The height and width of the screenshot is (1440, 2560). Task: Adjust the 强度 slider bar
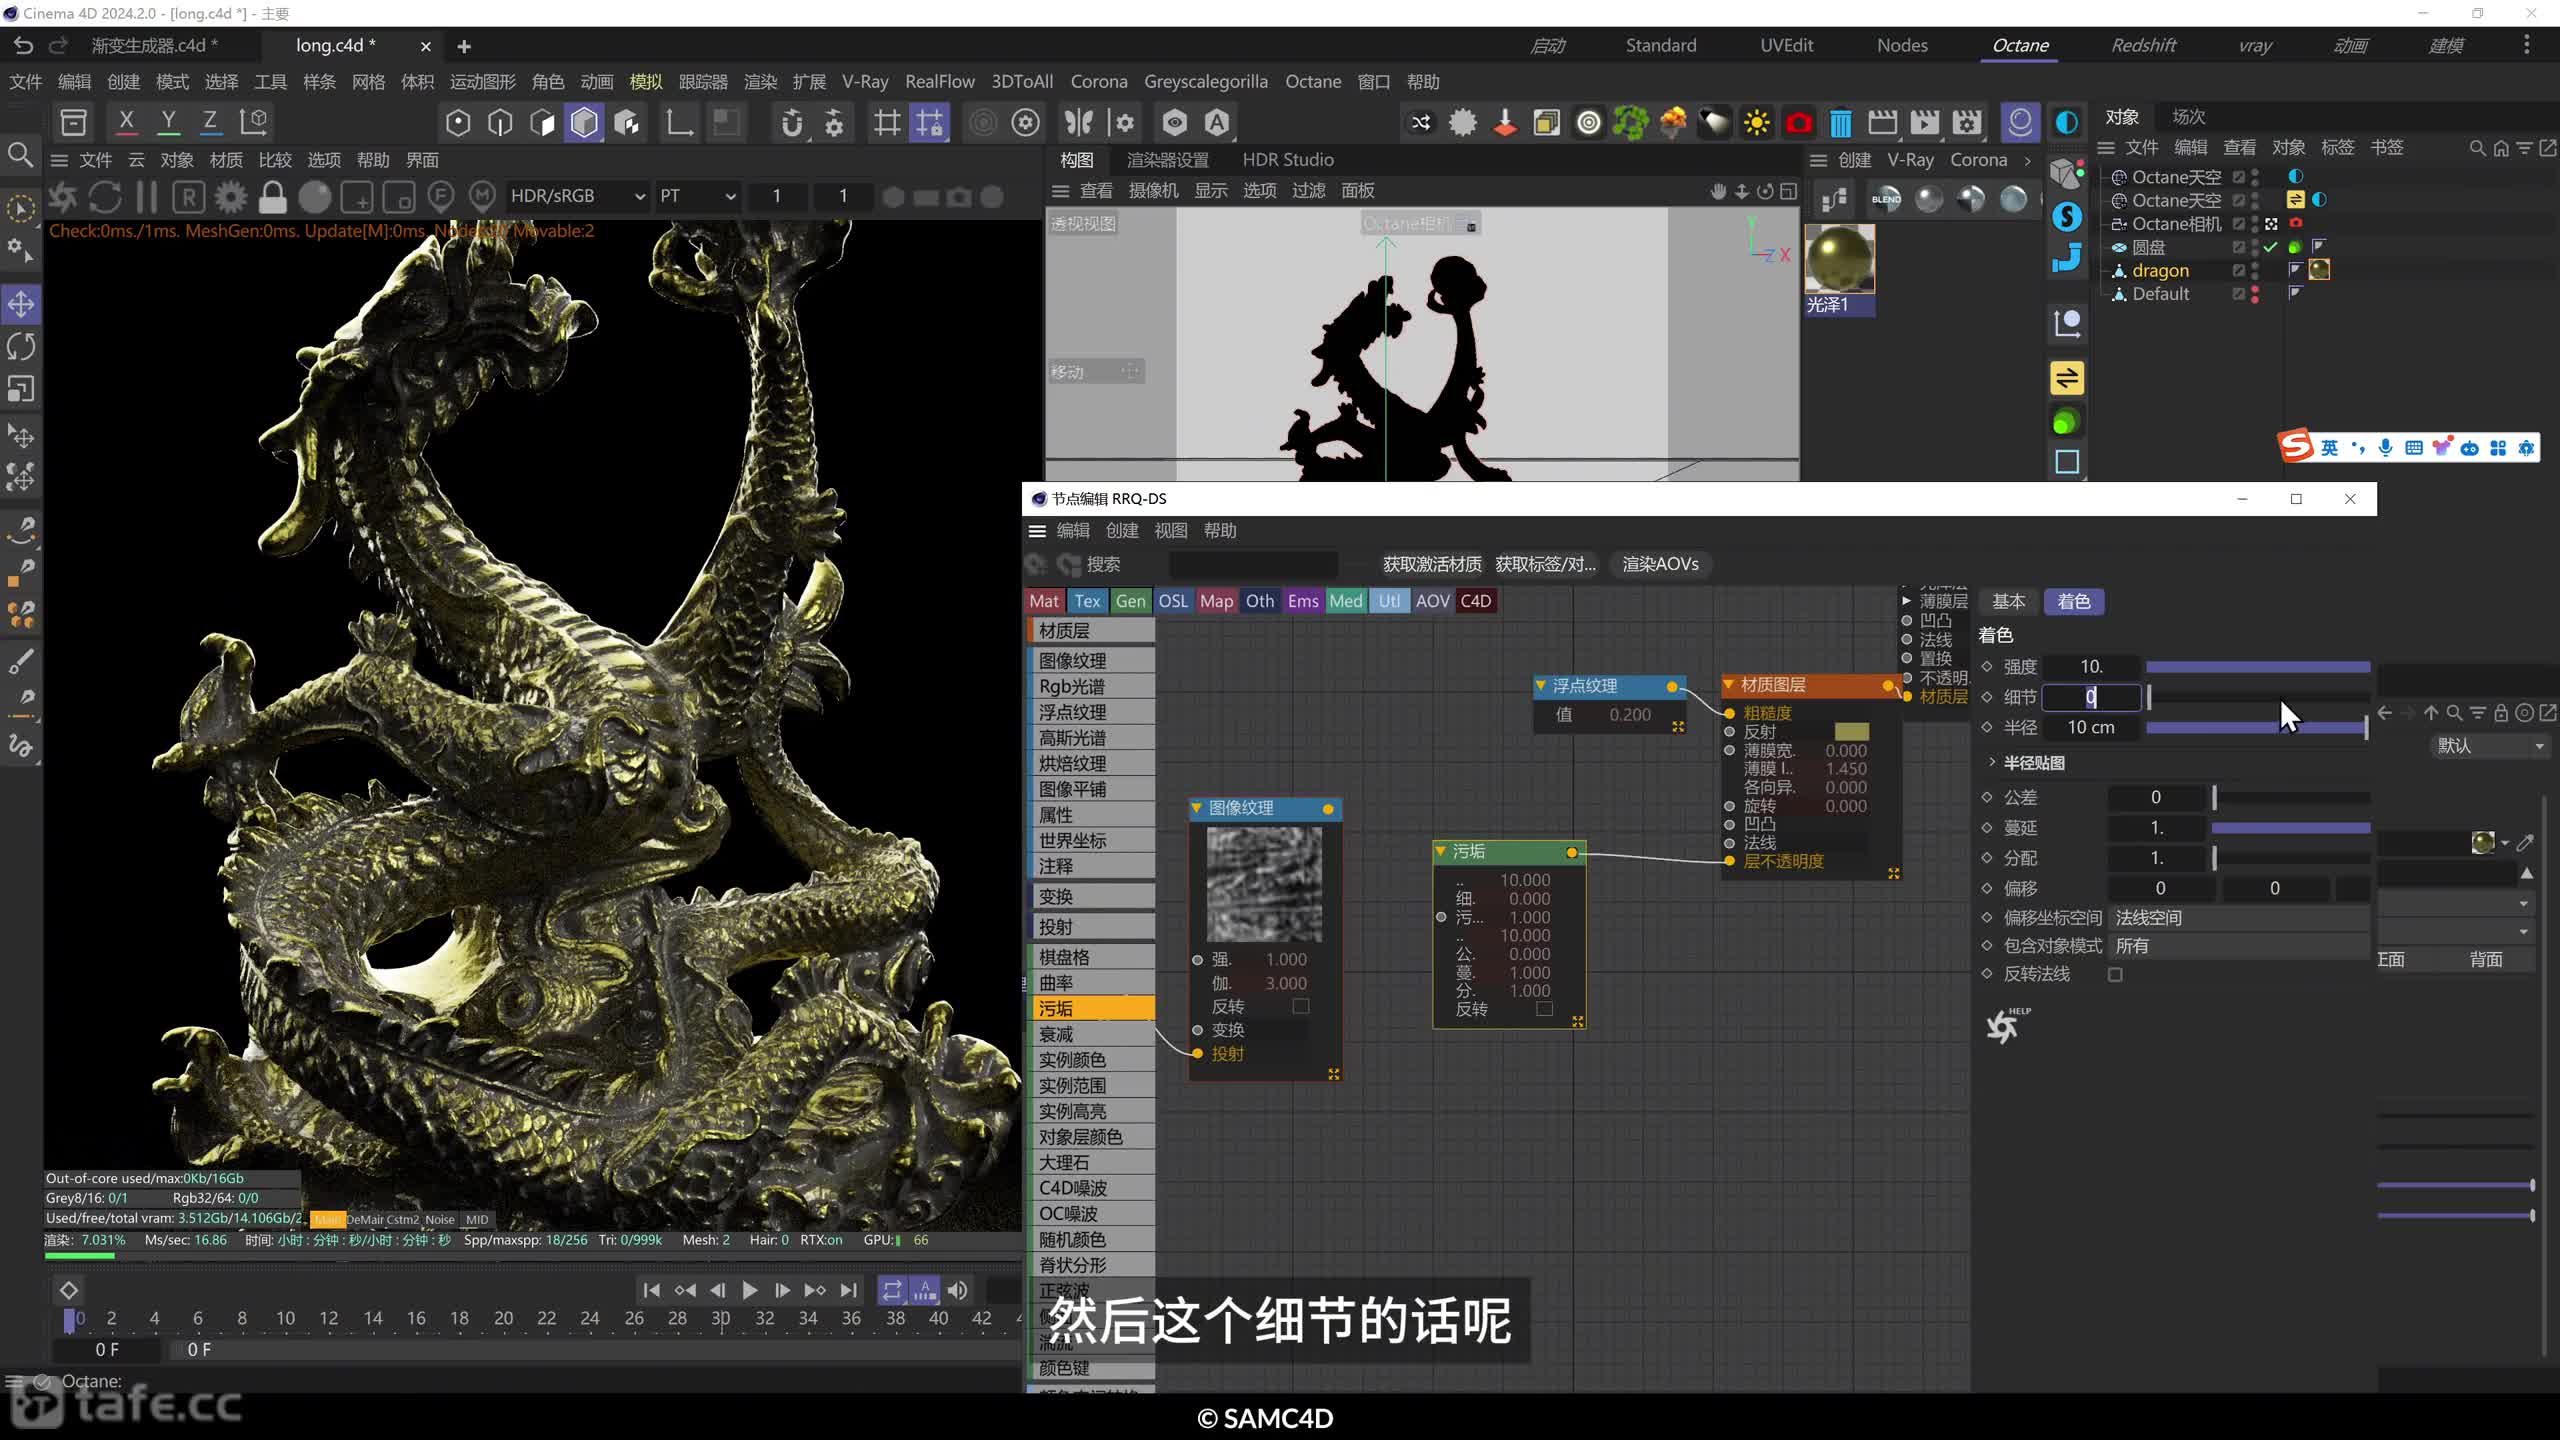[x=2257, y=667]
